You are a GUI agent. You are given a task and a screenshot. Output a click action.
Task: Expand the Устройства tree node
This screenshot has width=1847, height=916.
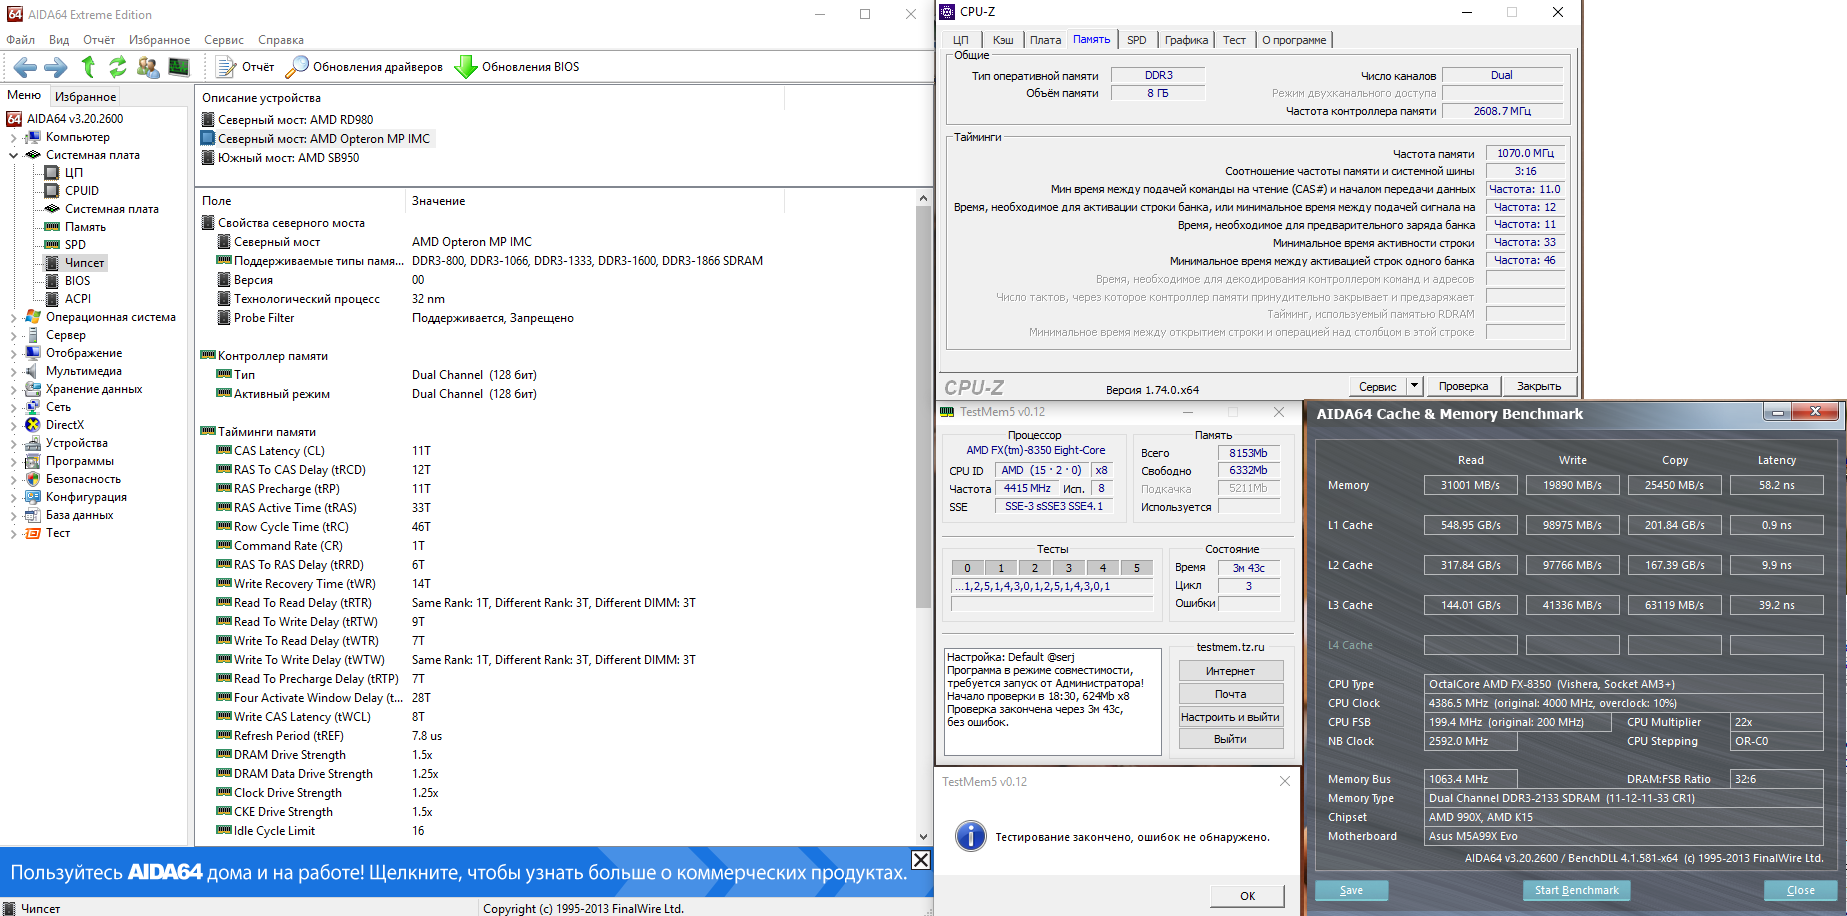[x=13, y=444]
